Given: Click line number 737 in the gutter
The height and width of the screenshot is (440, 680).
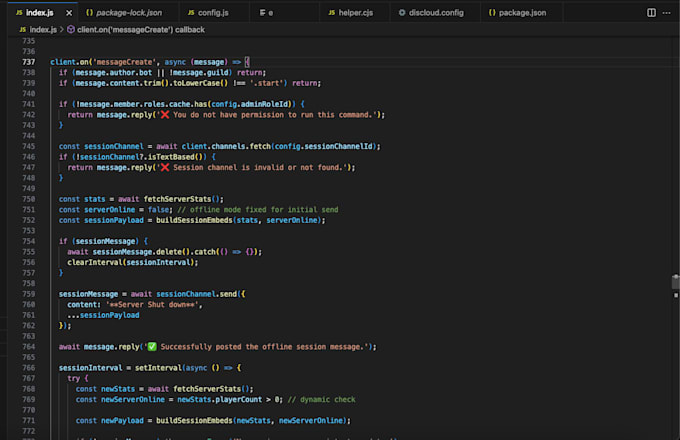Looking at the screenshot, I should coord(28,62).
